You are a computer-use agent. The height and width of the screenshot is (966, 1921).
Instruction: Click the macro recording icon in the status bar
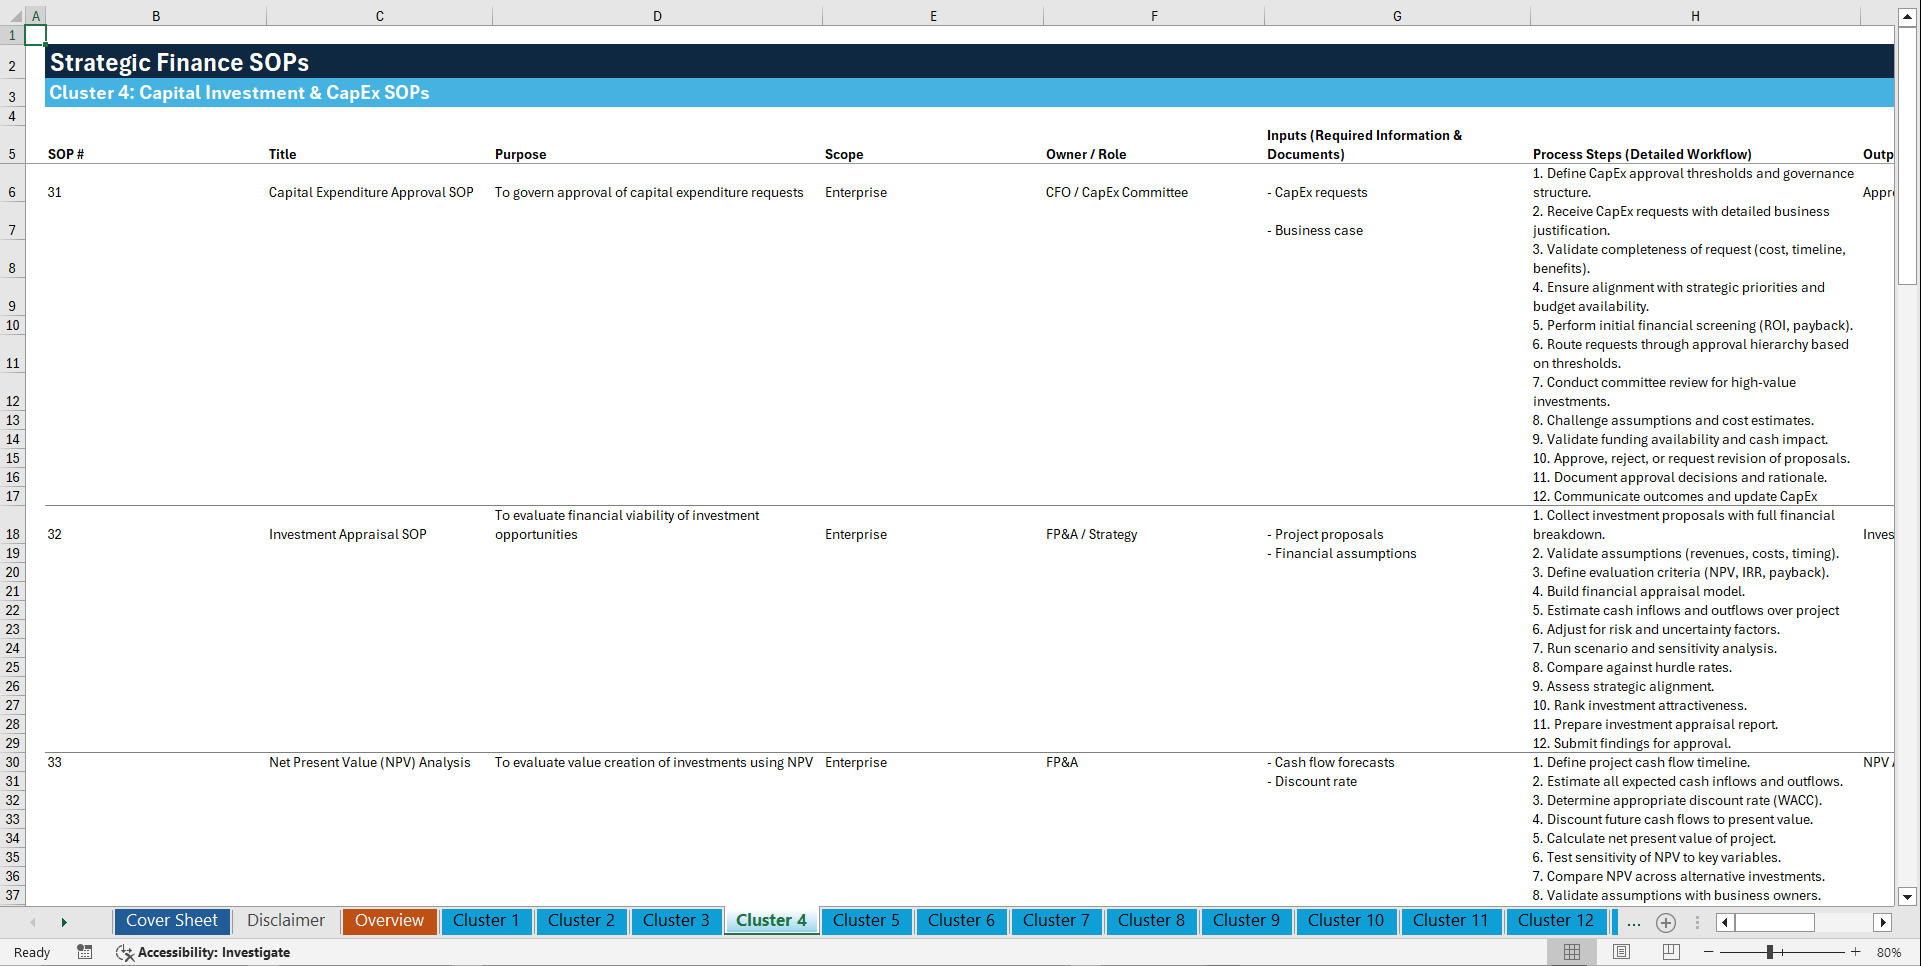[x=85, y=952]
